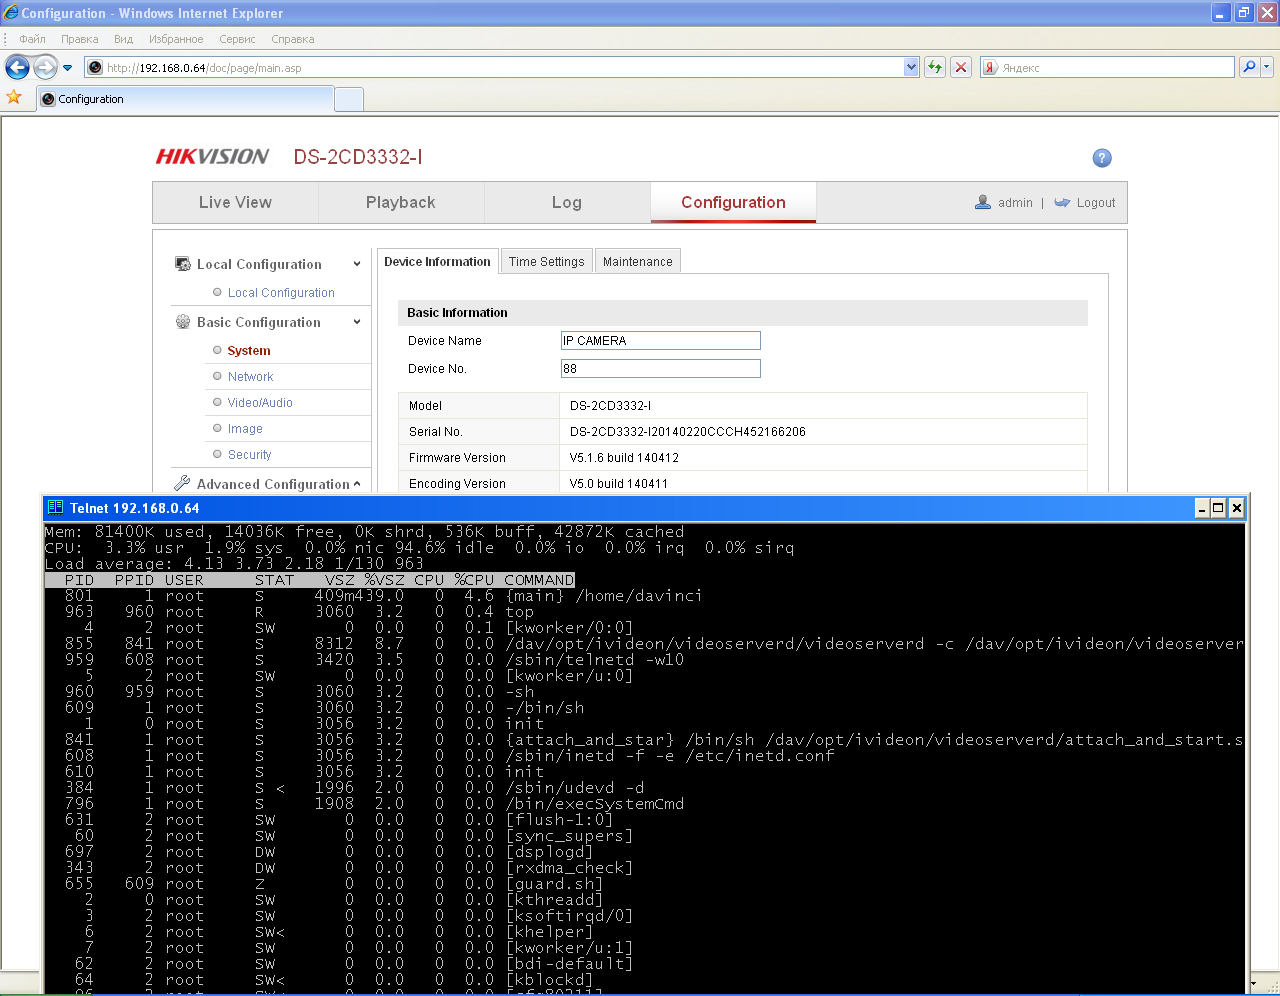Click the browser address bar URL

204,68
